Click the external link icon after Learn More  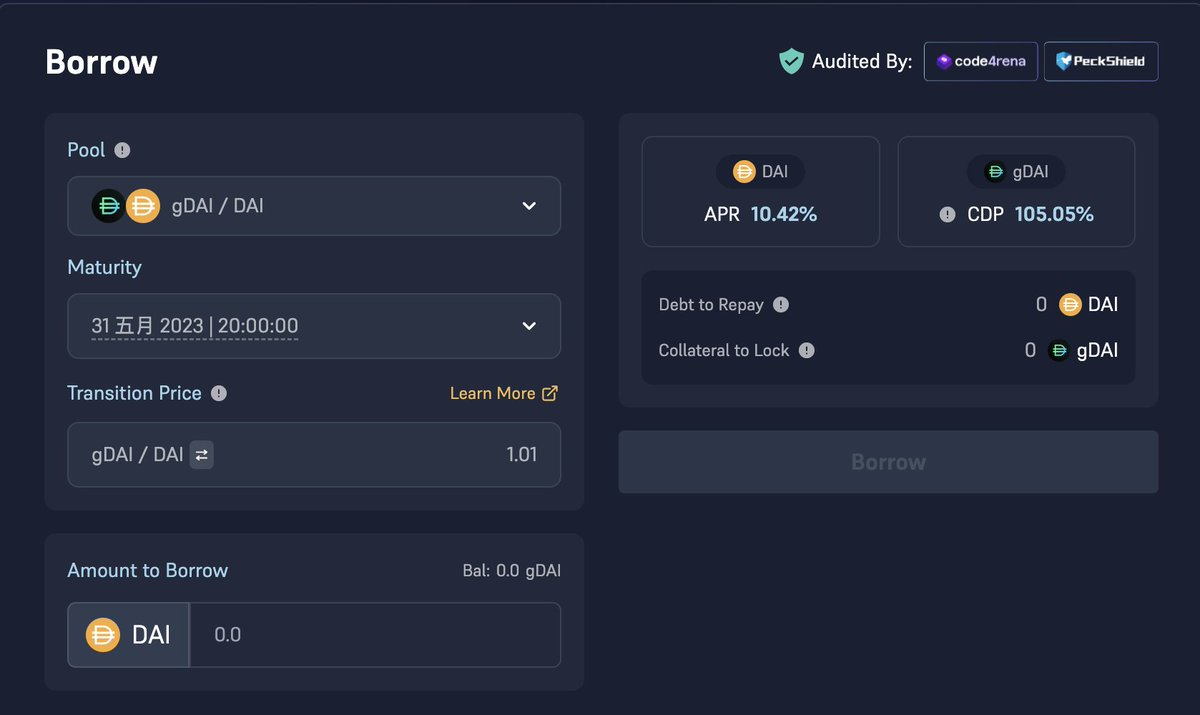point(549,393)
